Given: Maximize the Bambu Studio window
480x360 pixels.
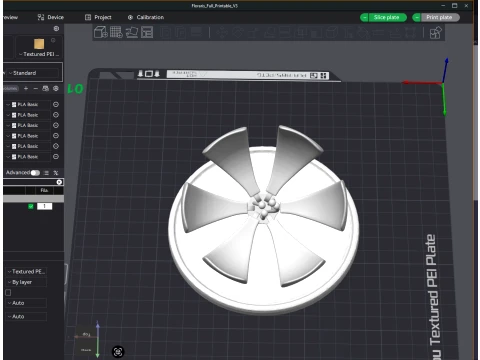Looking at the screenshot, I should (x=454, y=6).
